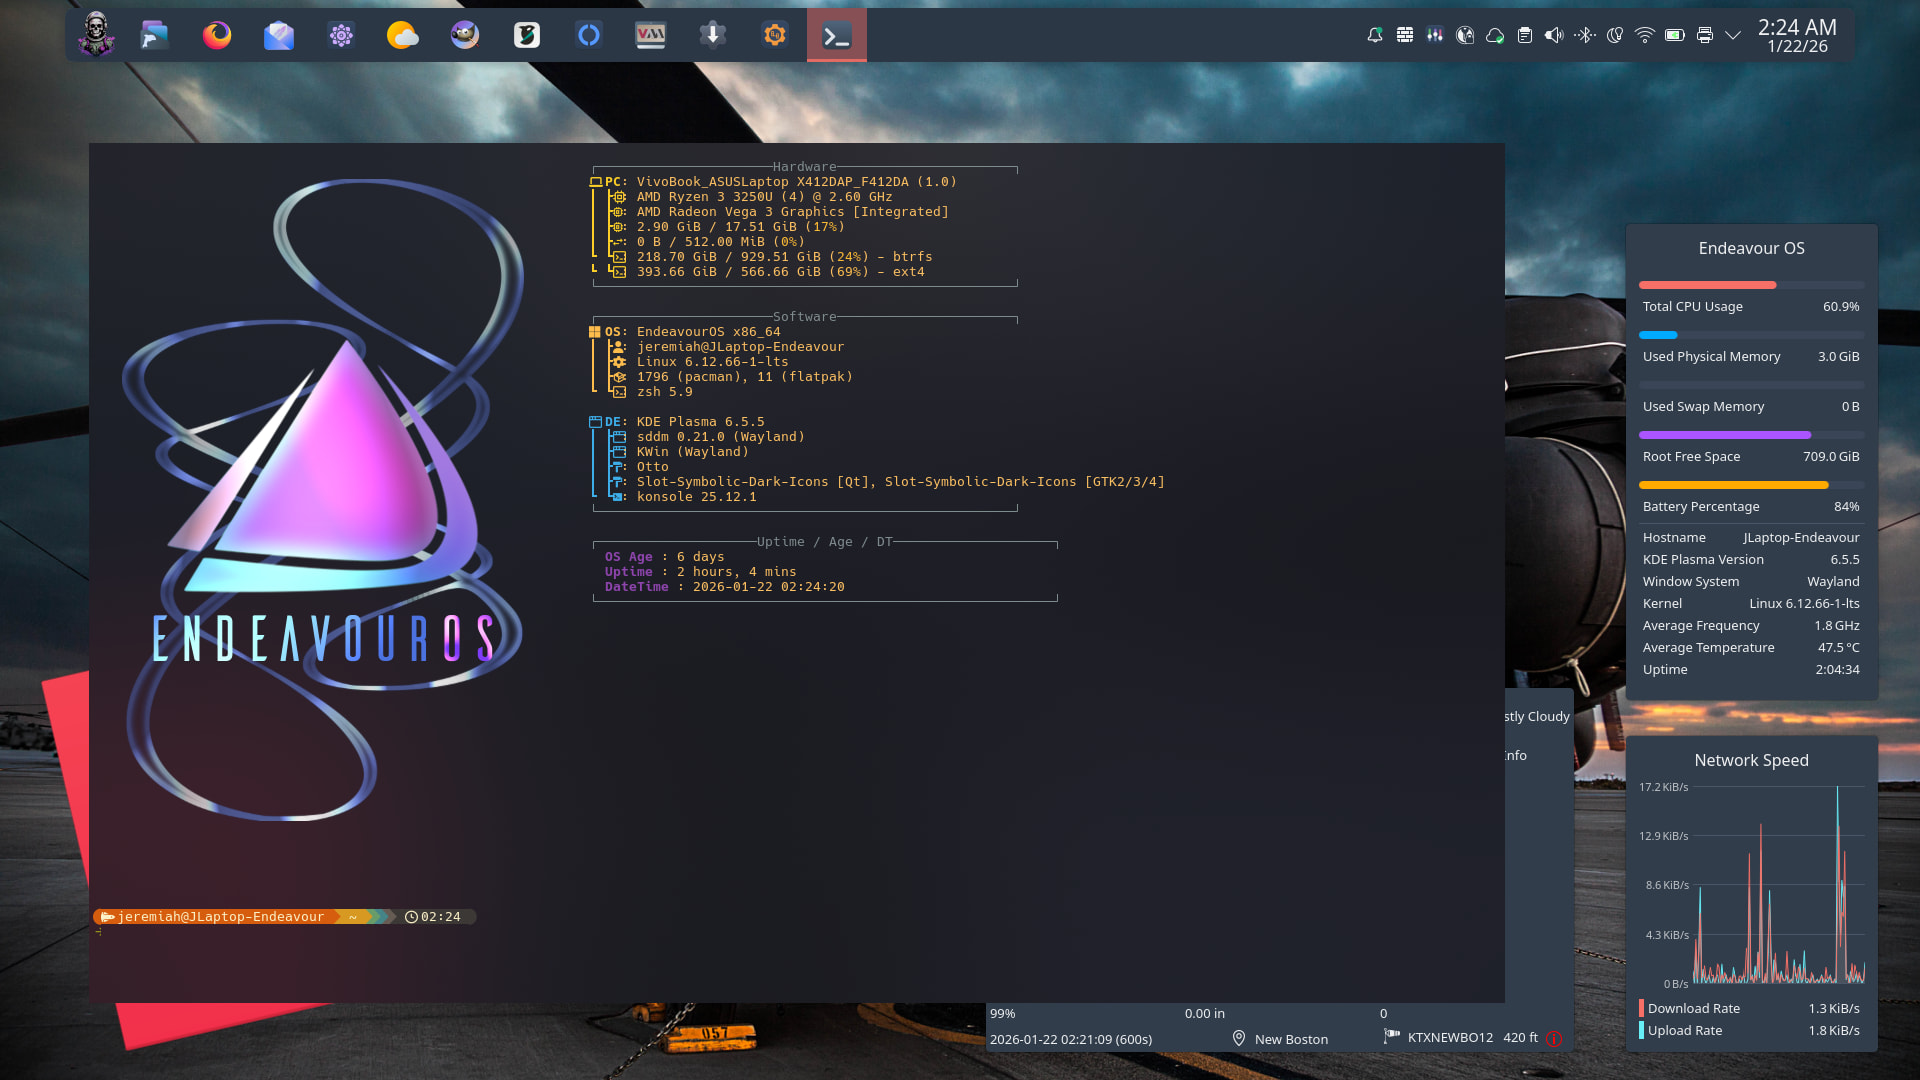Click the Konsole terminal task icon
The image size is (1920, 1080).
tap(837, 36)
